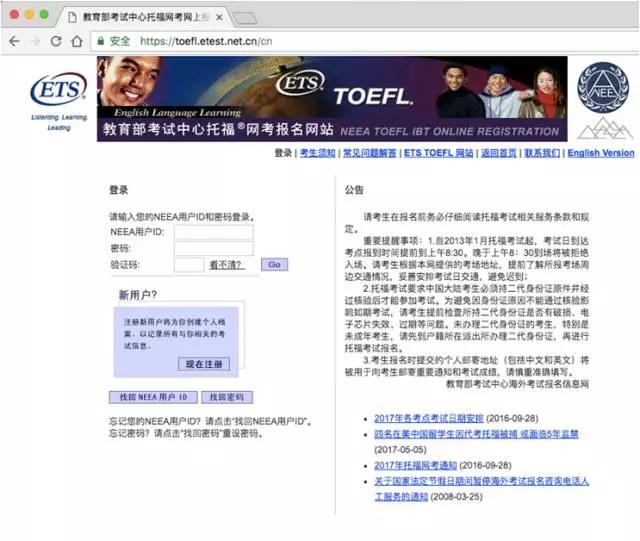Open 常见问题解答 in the navigation bar

coord(369,153)
